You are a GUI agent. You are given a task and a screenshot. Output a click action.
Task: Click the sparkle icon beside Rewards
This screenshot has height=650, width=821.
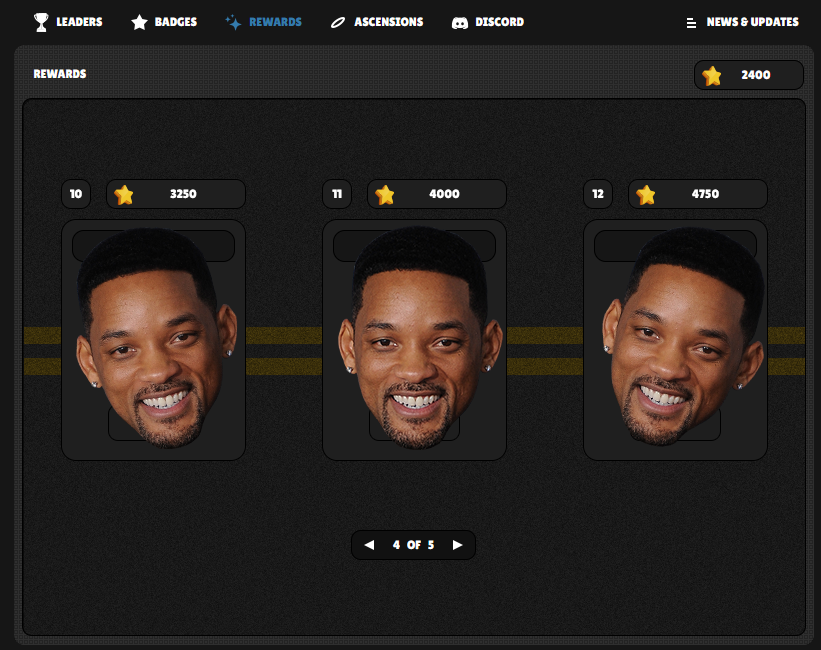click(x=233, y=22)
